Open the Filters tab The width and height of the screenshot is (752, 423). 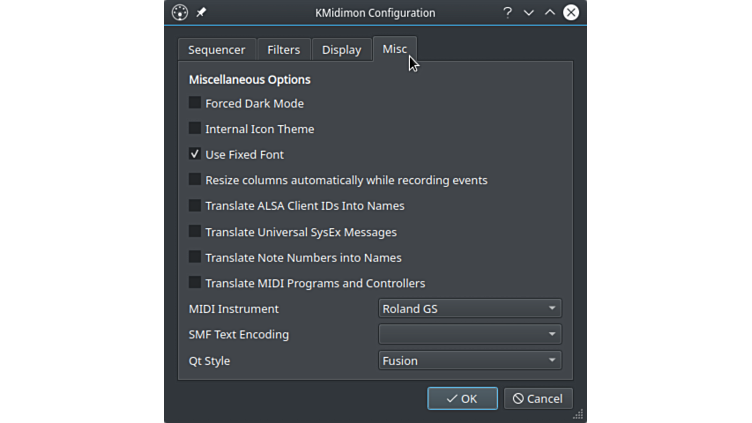[x=283, y=50]
